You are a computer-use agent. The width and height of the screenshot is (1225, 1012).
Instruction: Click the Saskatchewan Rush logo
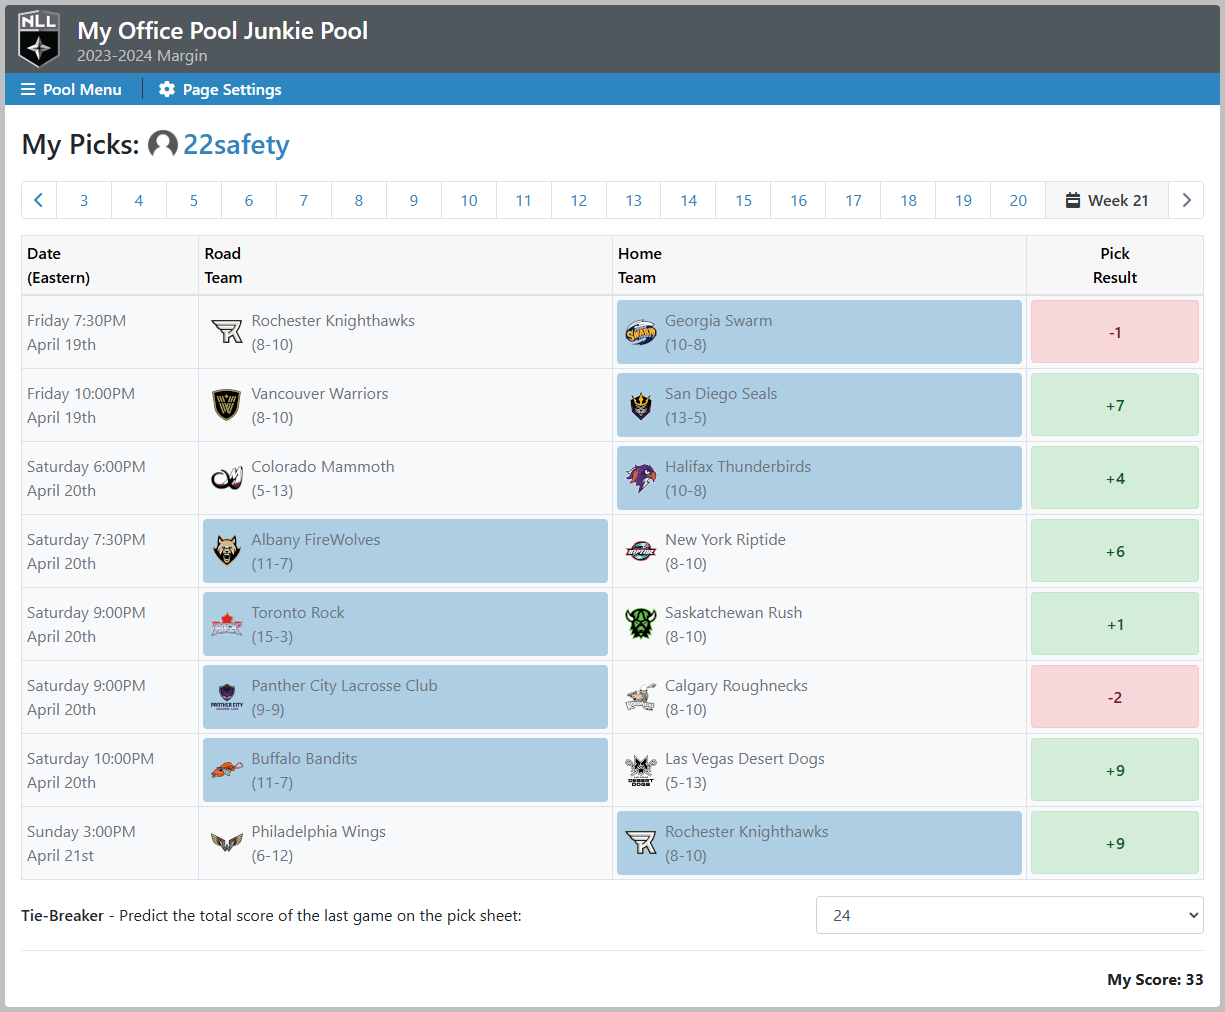tap(641, 624)
